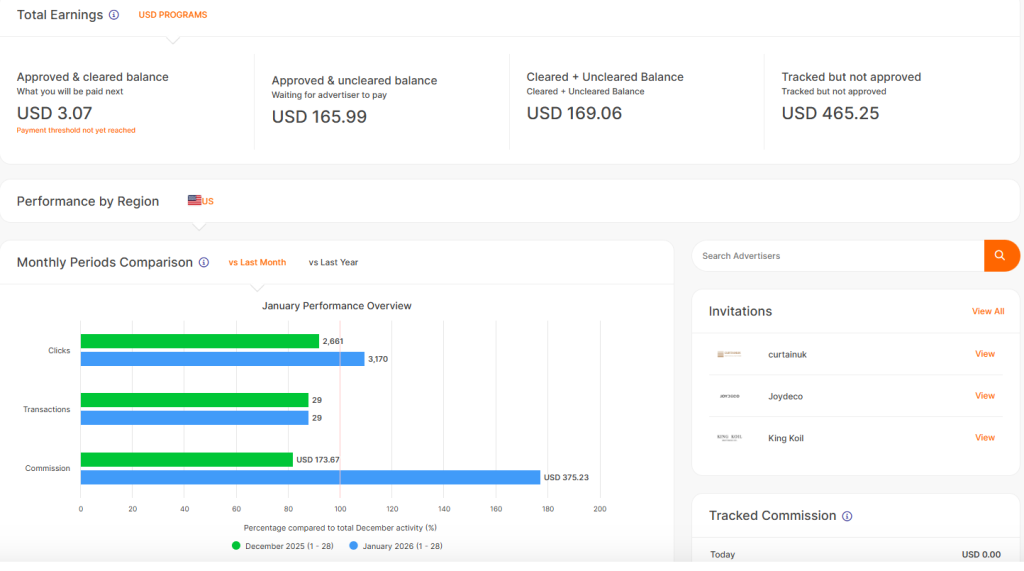Click the blue January Commission bar
Image resolution: width=1024 pixels, height=571 pixels.
click(x=310, y=477)
